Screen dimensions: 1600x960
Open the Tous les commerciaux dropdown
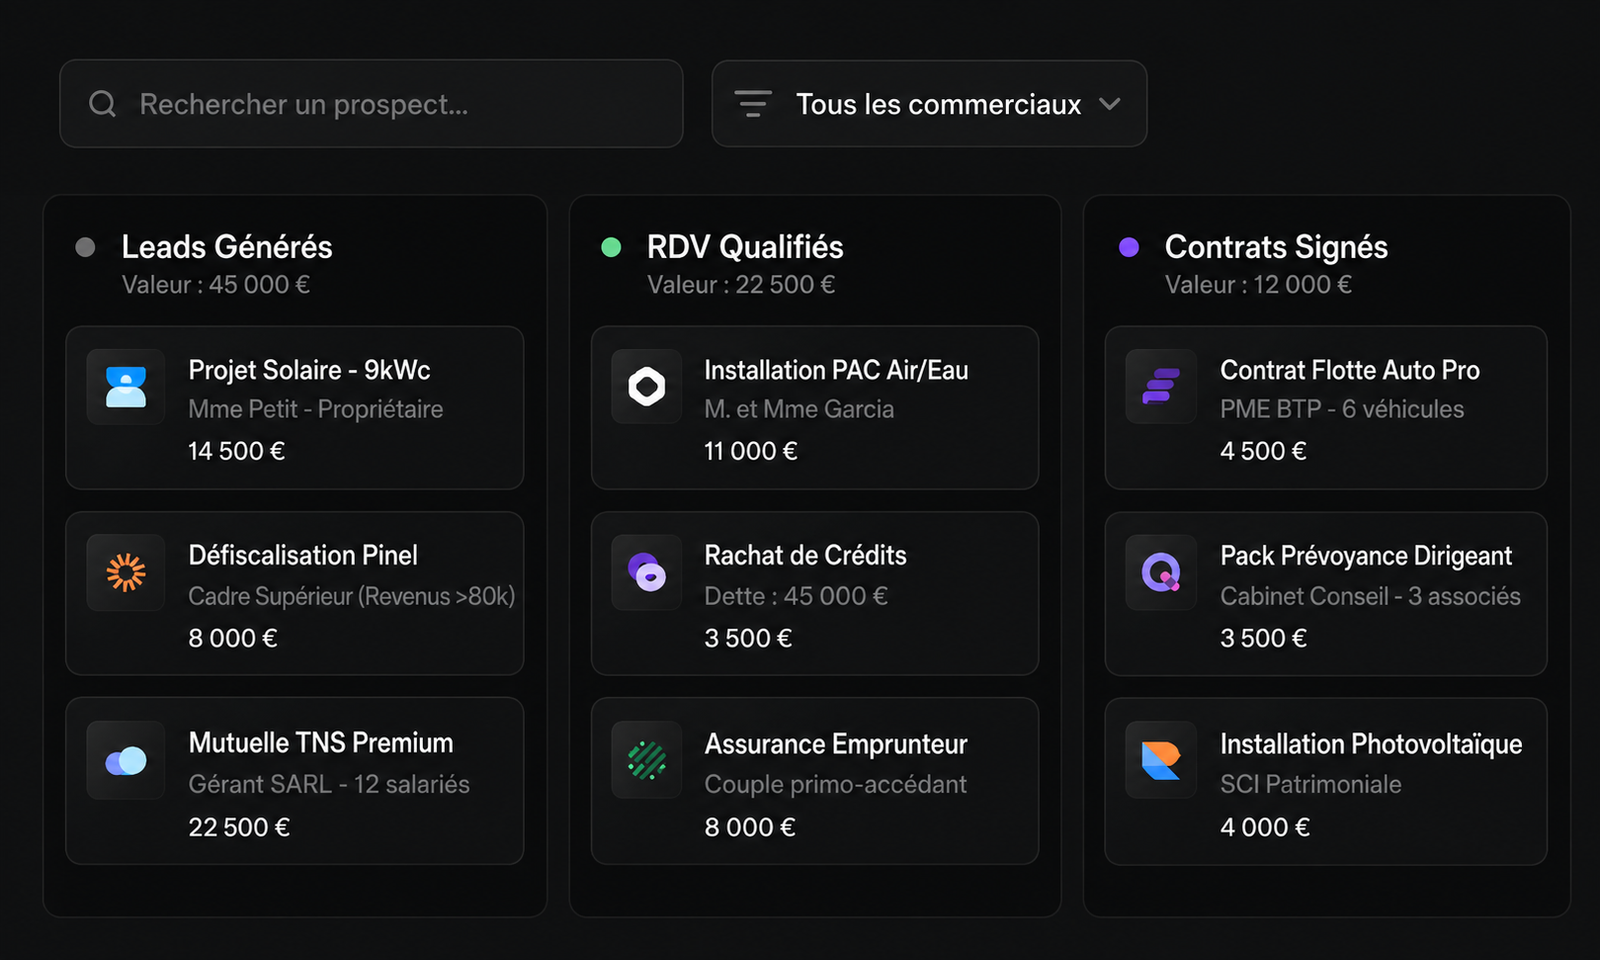[x=929, y=104]
